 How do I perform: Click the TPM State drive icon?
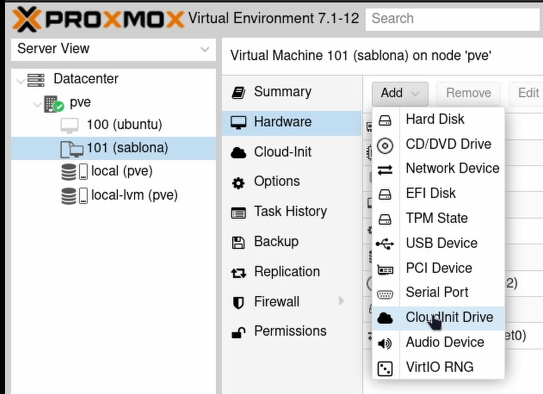(x=385, y=220)
